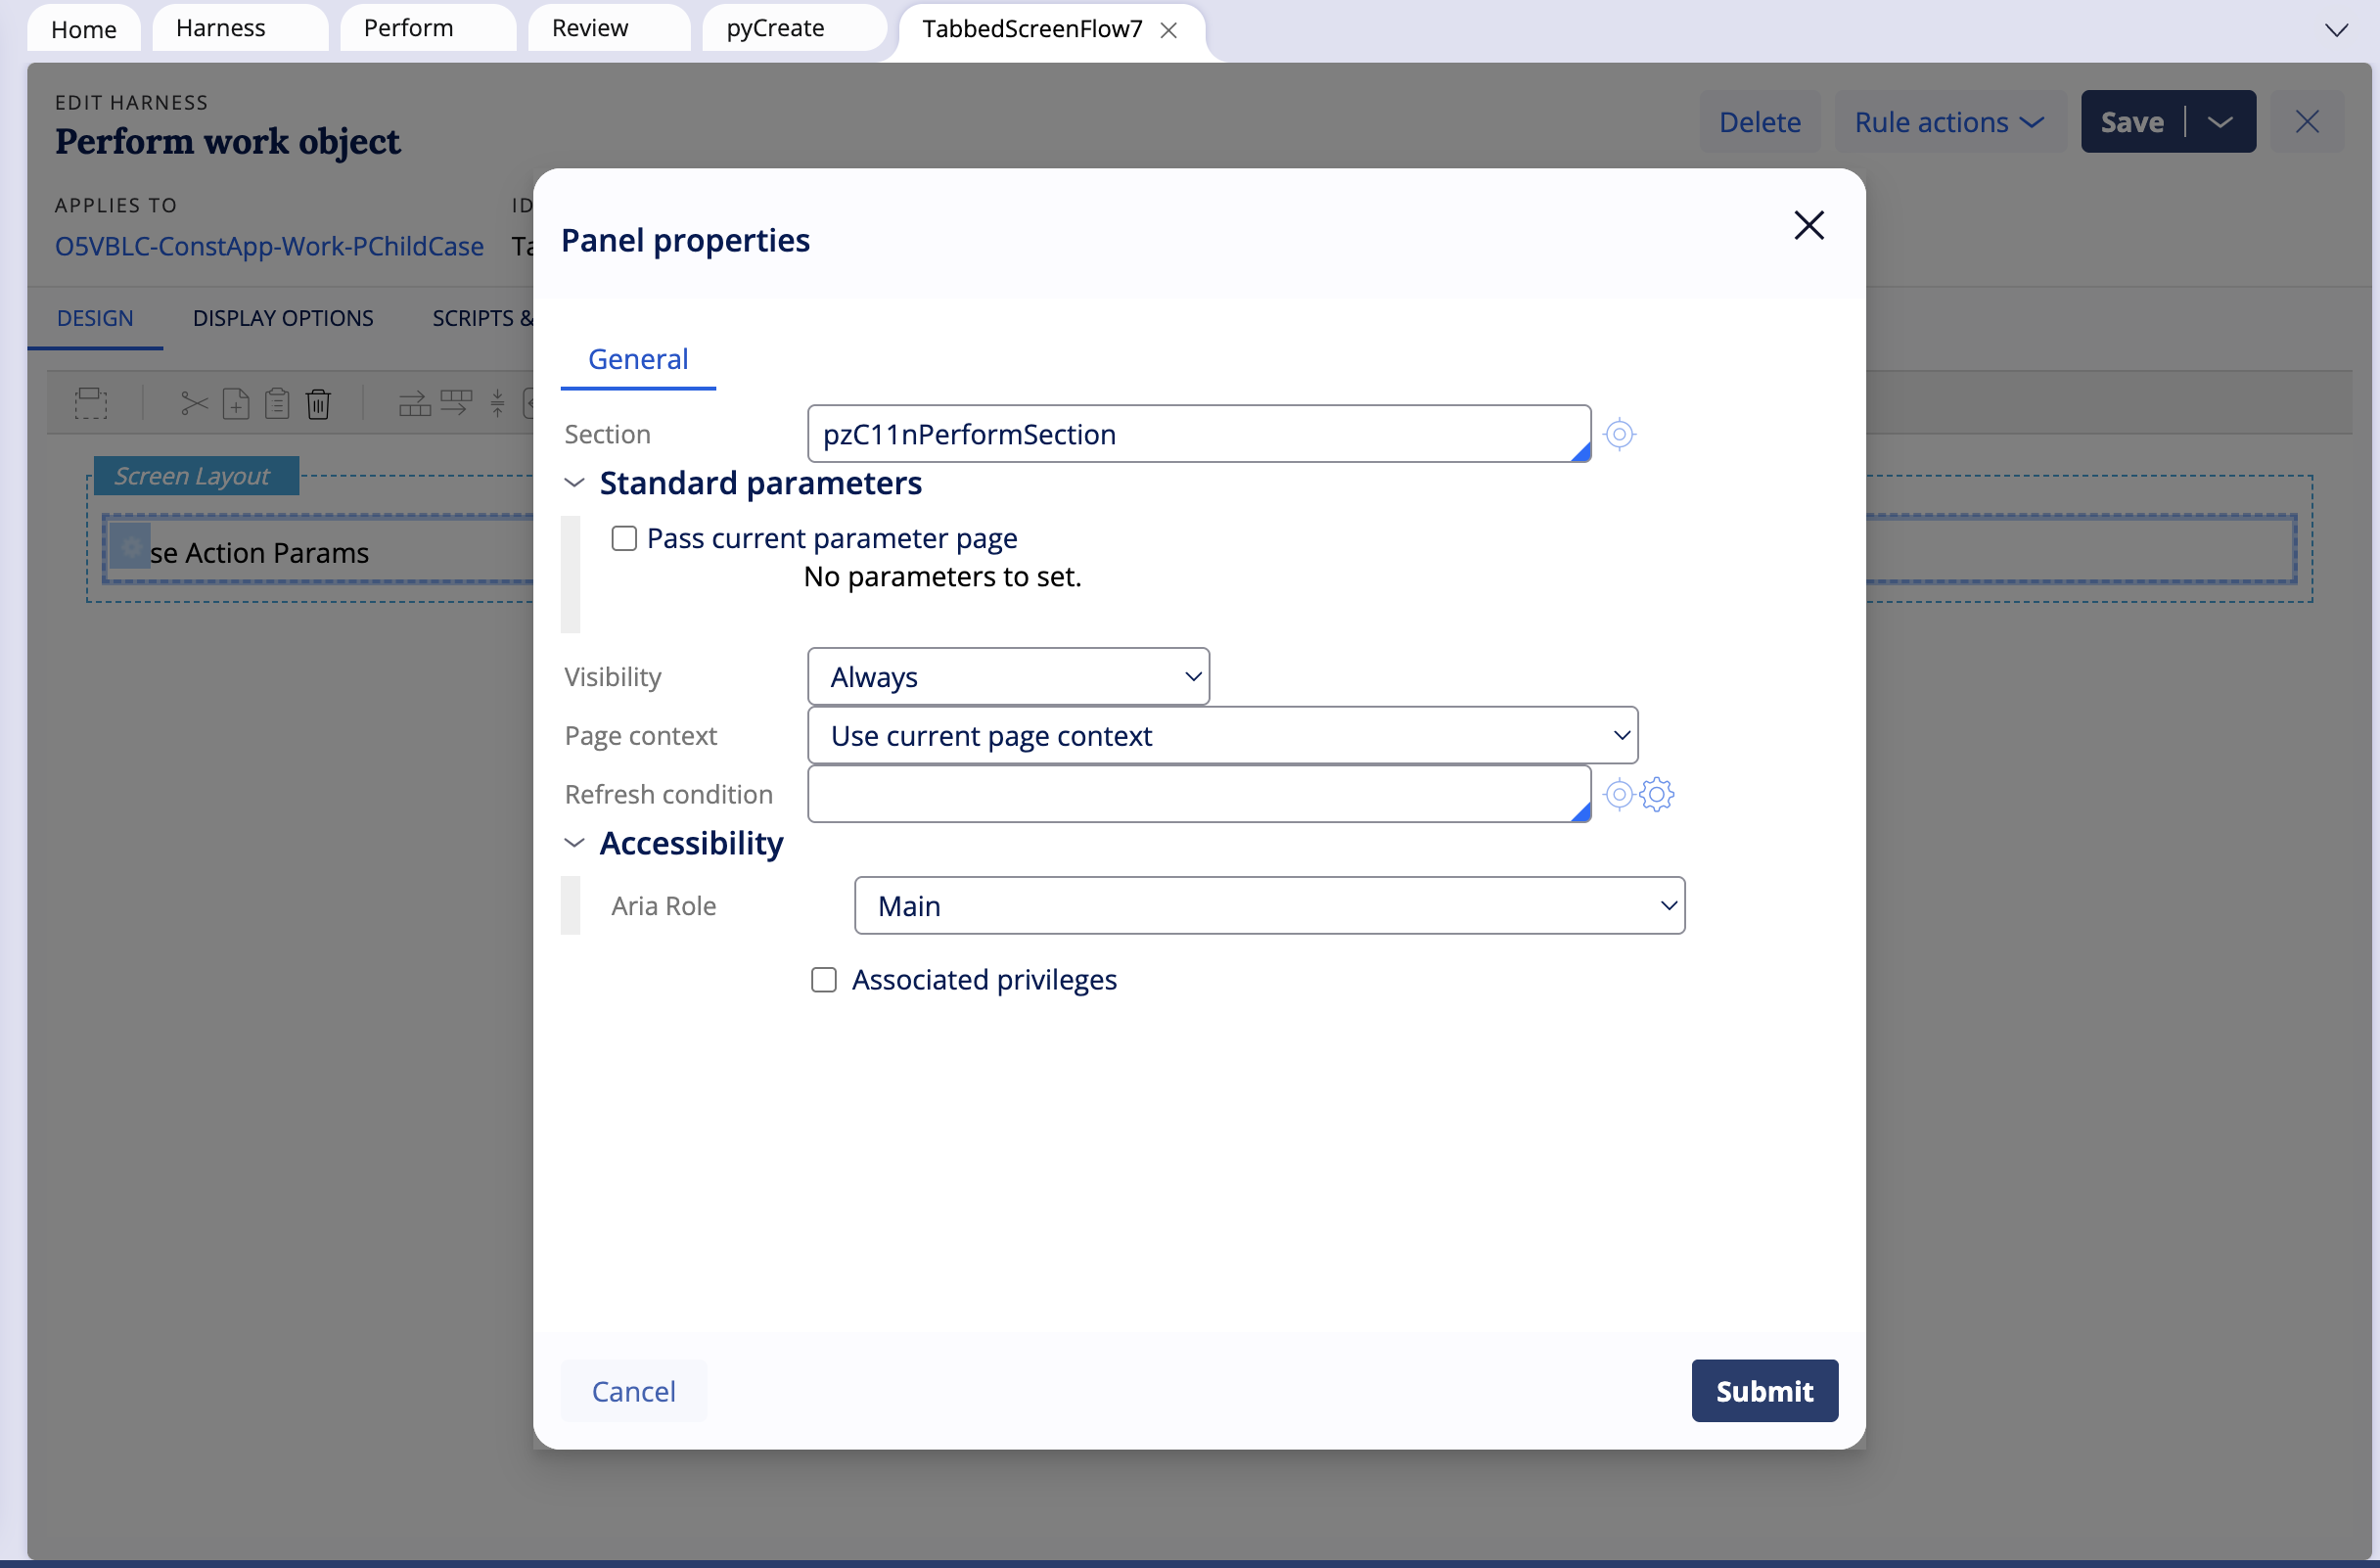This screenshot has height=1568, width=2380.
Task: Close the Panel properties dialog
Action: [1809, 225]
